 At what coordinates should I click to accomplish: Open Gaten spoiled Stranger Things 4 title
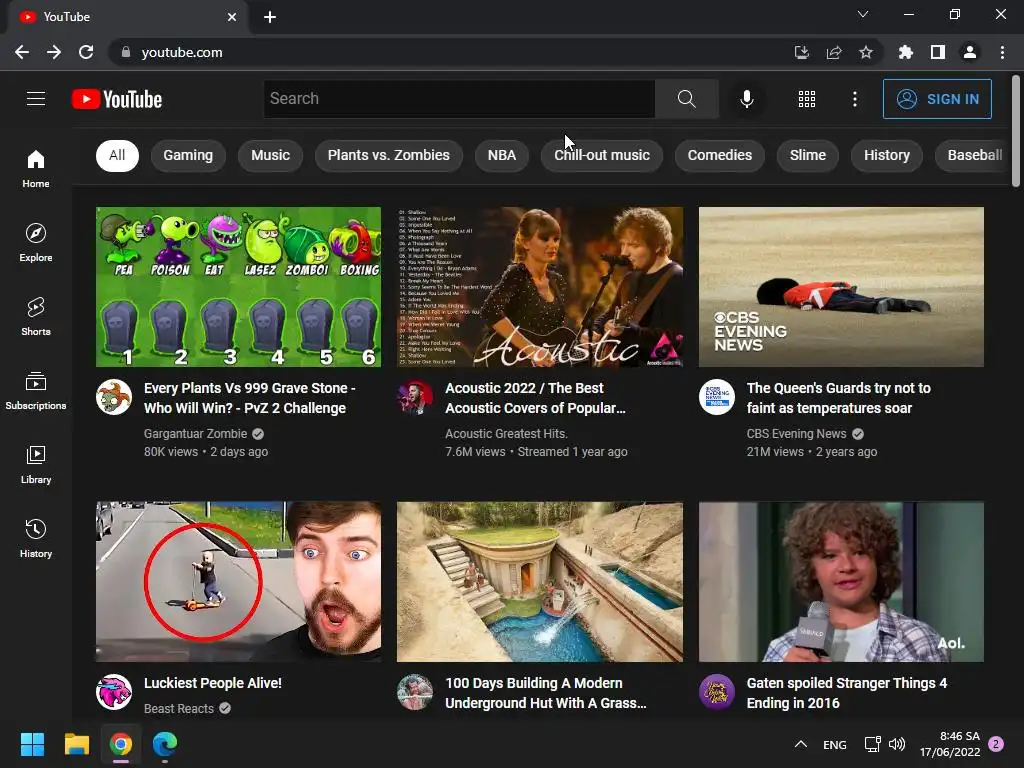pyautogui.click(x=846, y=693)
